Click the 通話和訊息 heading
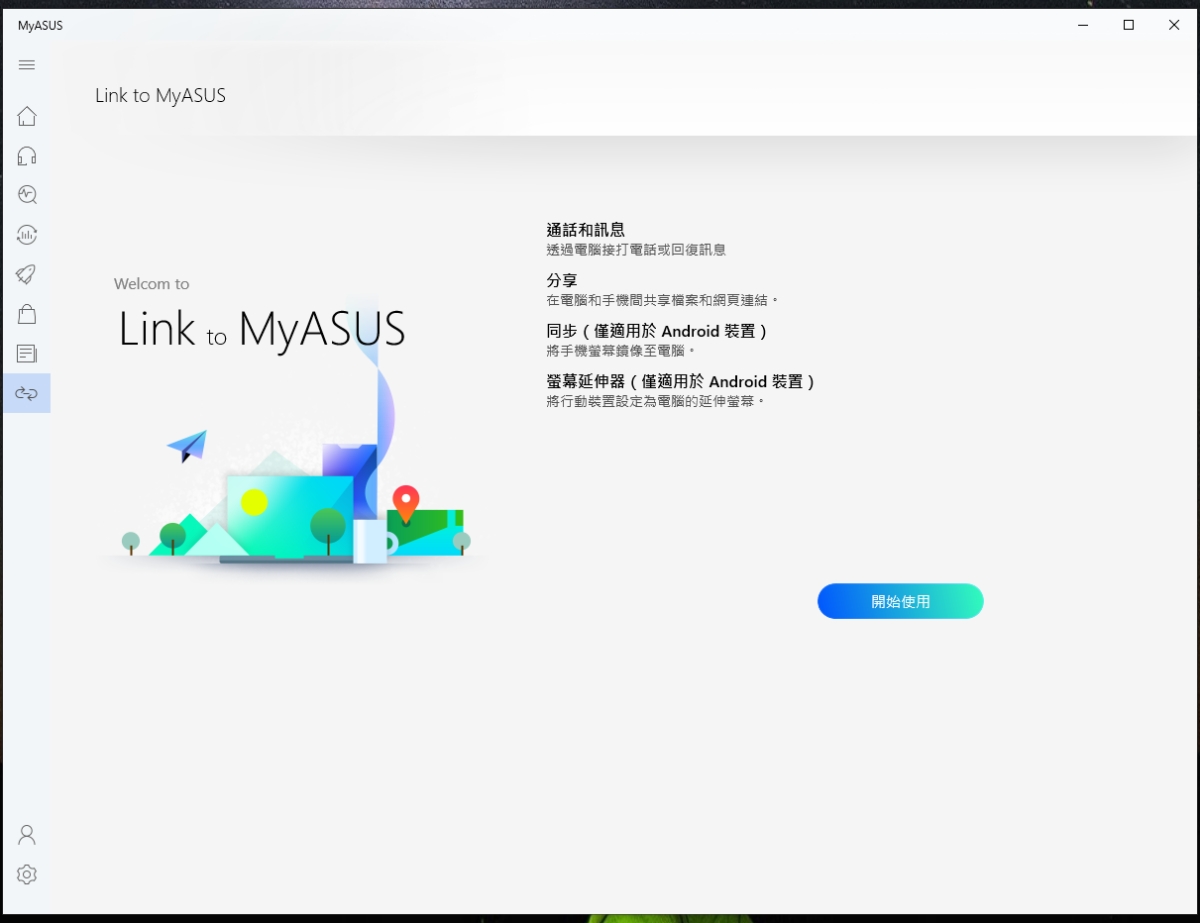 (x=586, y=230)
